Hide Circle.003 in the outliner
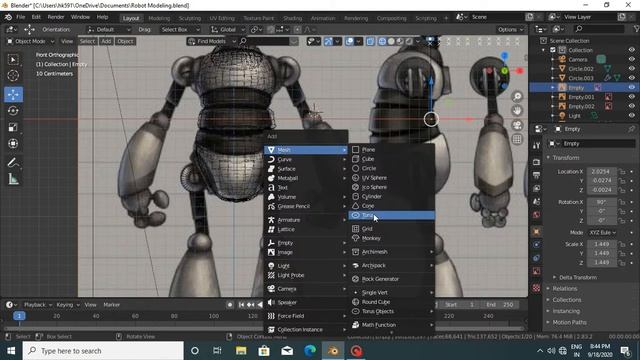 (x=631, y=78)
